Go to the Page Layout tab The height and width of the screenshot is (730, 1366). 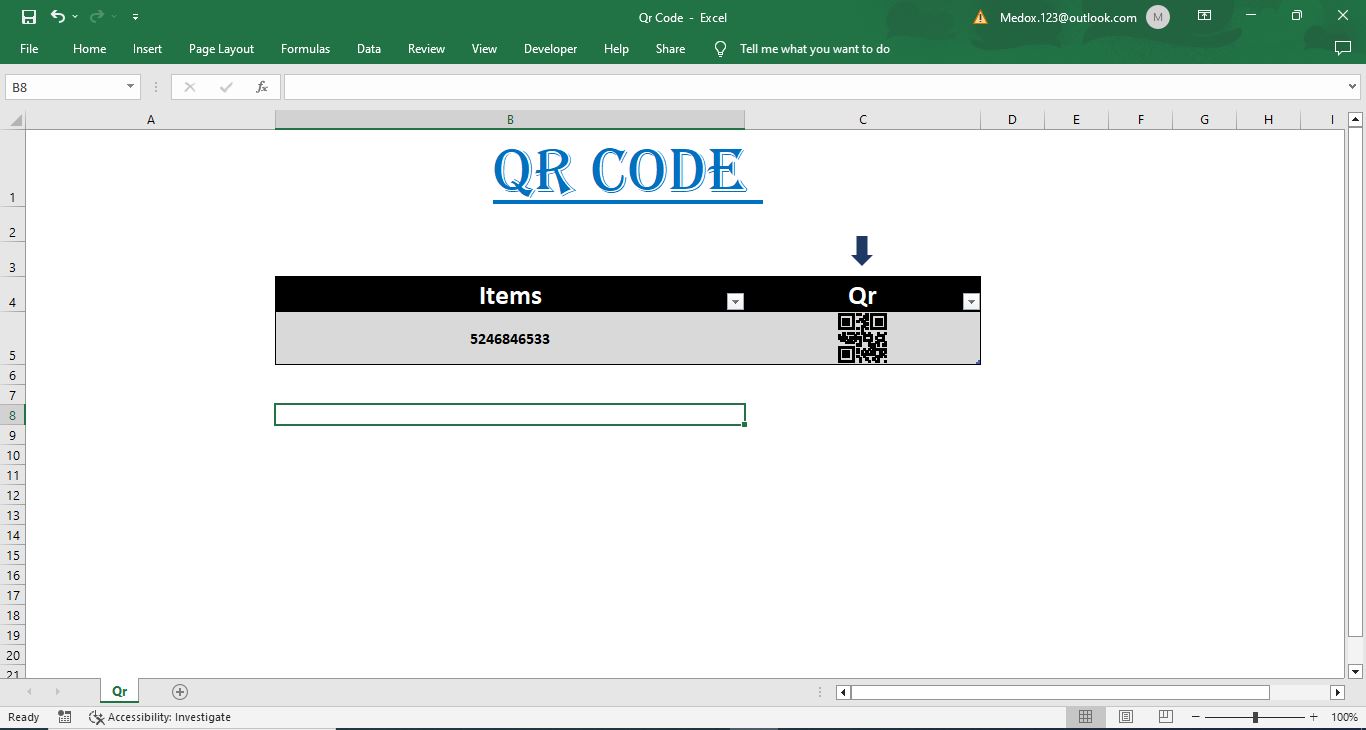221,49
